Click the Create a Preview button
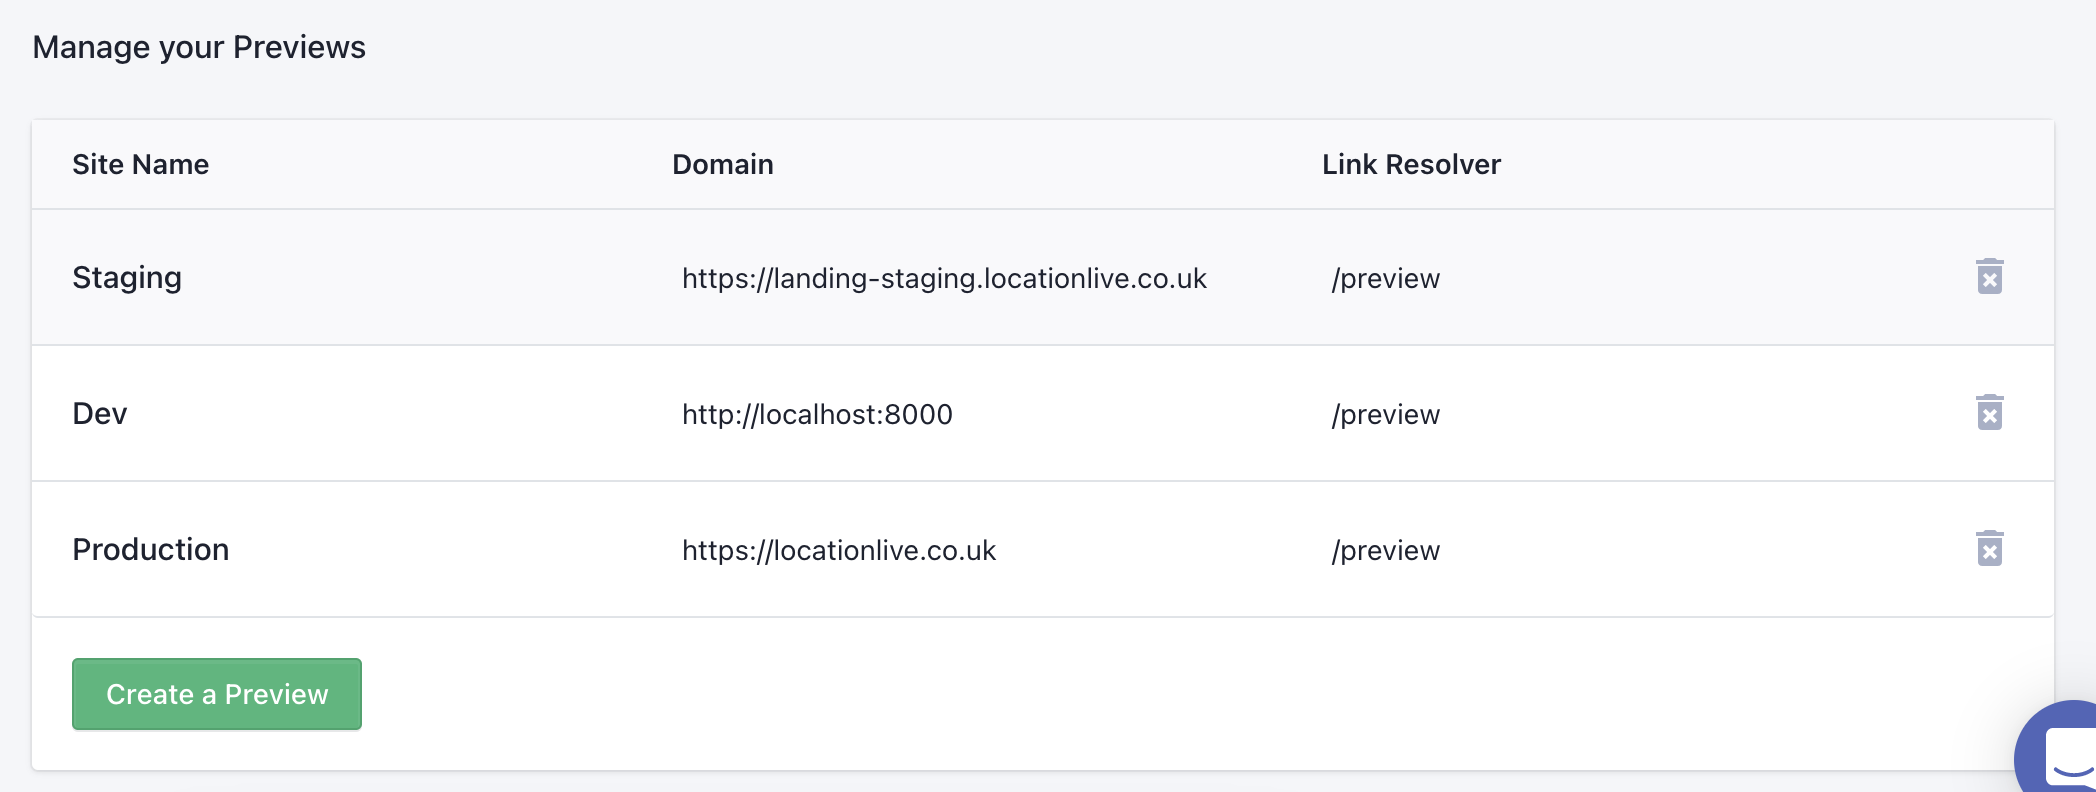This screenshot has width=2096, height=792. tap(216, 693)
